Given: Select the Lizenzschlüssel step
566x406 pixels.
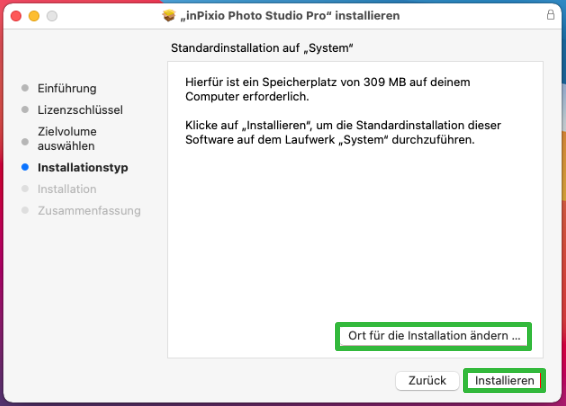Looking at the screenshot, I should 80,110.
